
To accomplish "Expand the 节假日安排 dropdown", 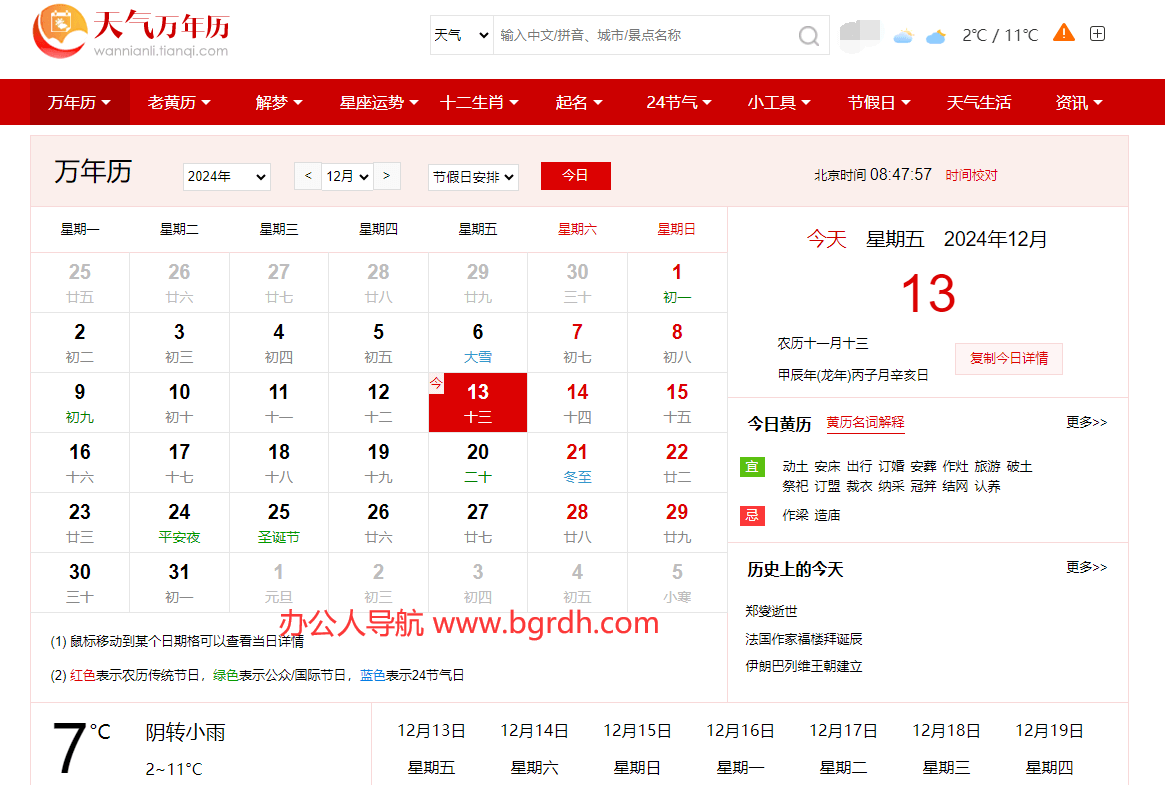I will pos(473,177).
